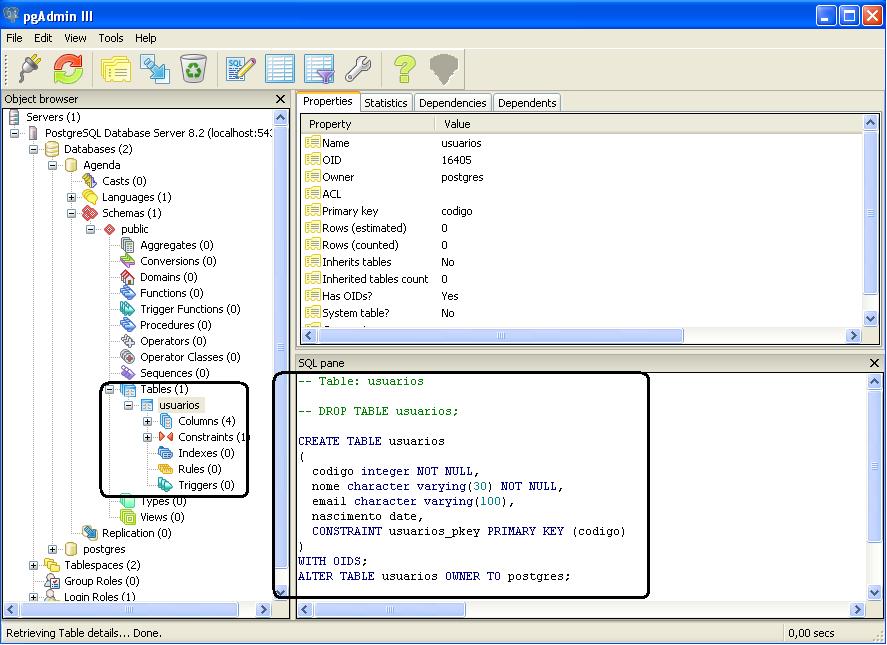View table data with grid icon
The height and width of the screenshot is (645, 887).
(x=279, y=69)
